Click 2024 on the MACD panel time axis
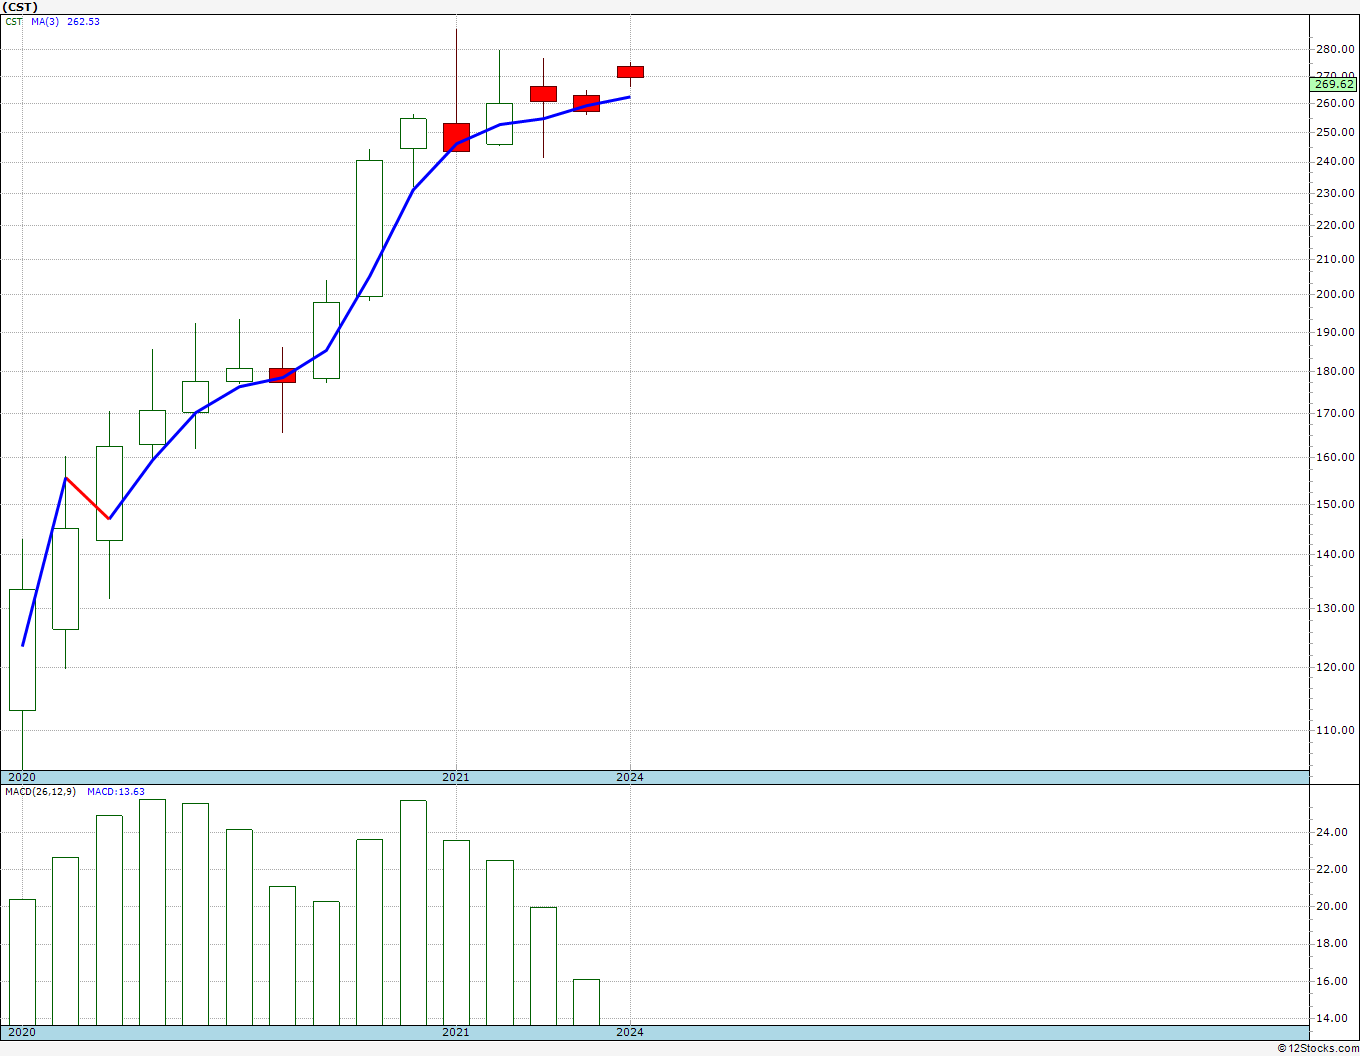 click(x=630, y=1032)
